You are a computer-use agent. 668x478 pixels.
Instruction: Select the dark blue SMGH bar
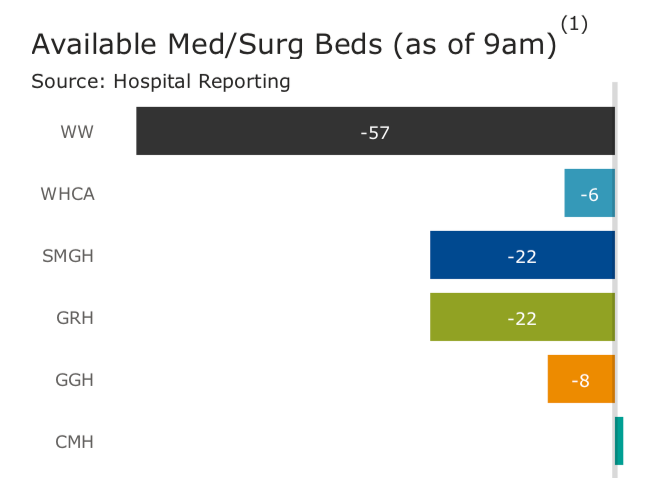pos(470,255)
